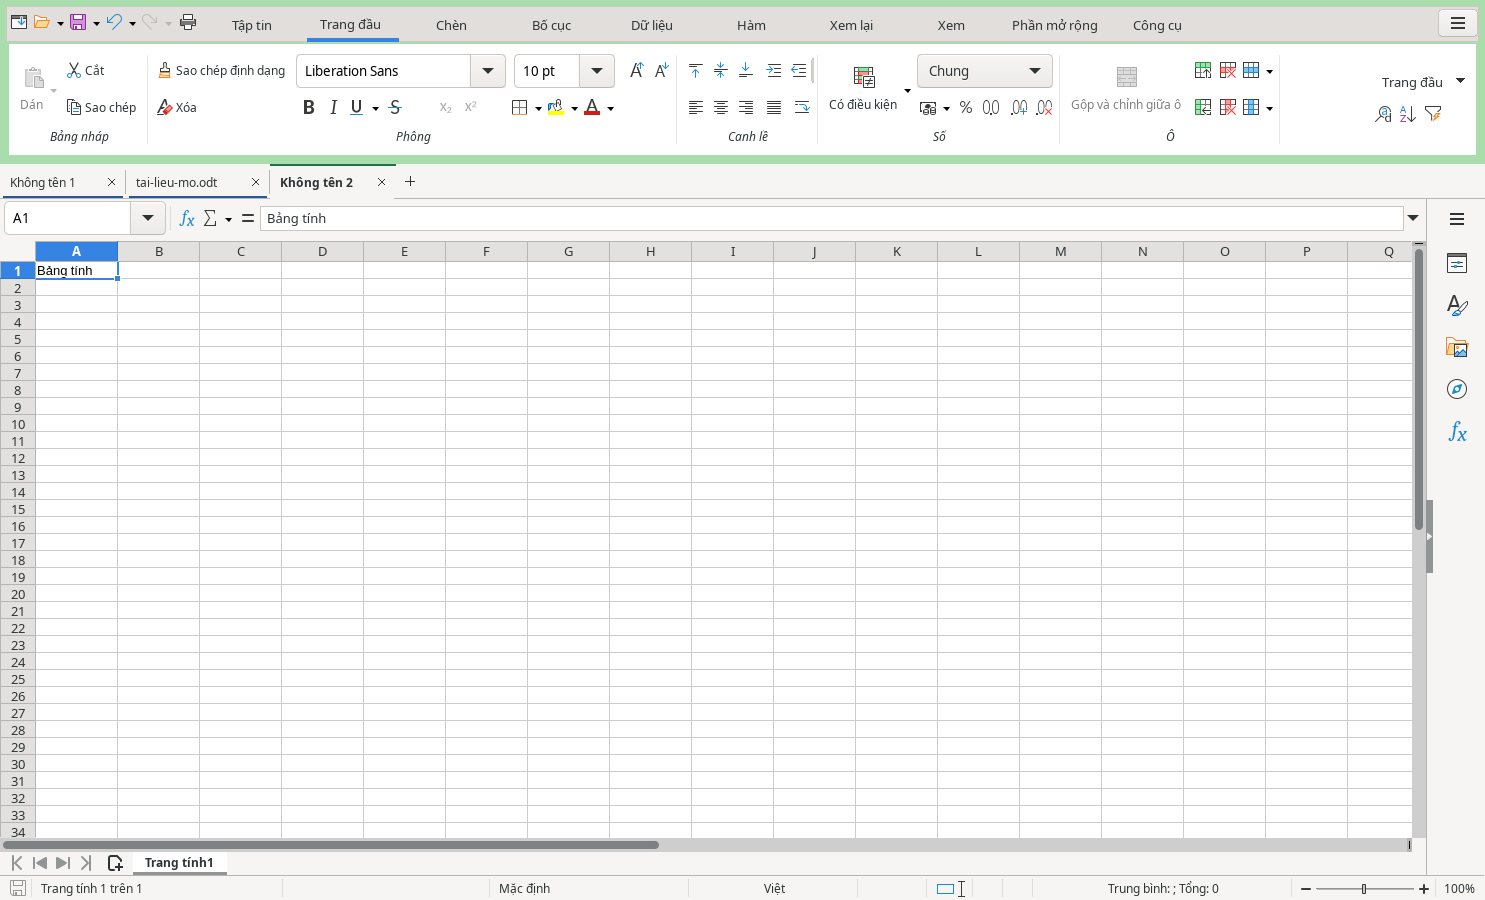Open the Gallery panel in sidebar
Viewport: 1485px width, 900px height.
tap(1457, 347)
